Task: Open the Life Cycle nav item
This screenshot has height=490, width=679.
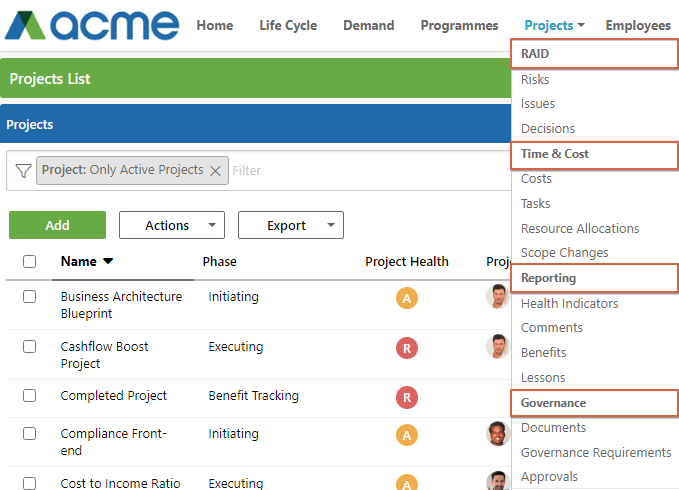Action: 288,26
